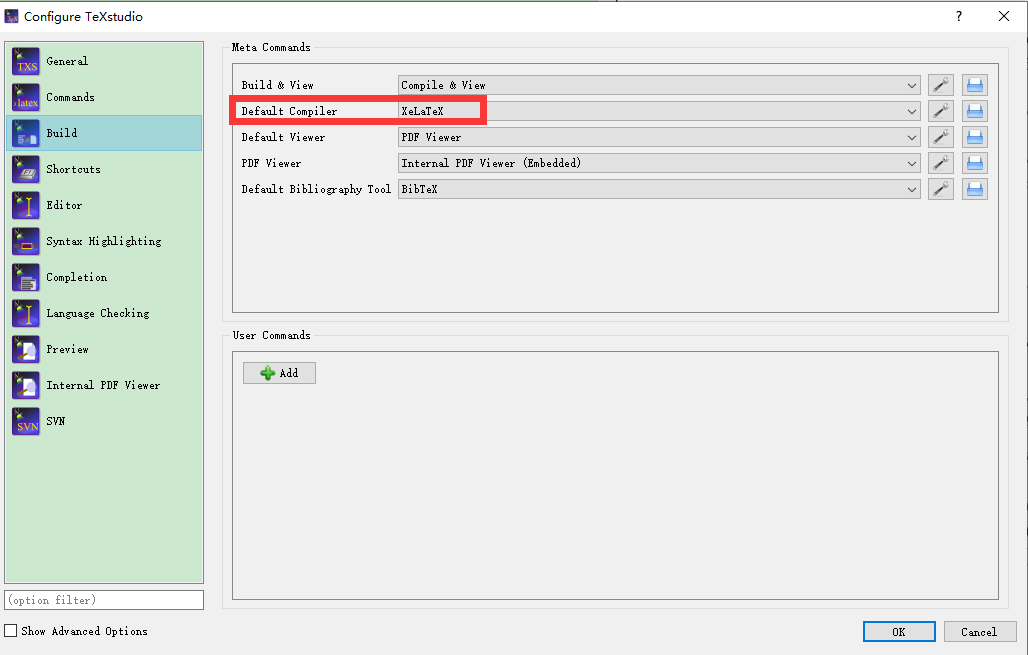Confirm settings with OK button
Viewport: 1028px width, 655px height.
coord(899,631)
